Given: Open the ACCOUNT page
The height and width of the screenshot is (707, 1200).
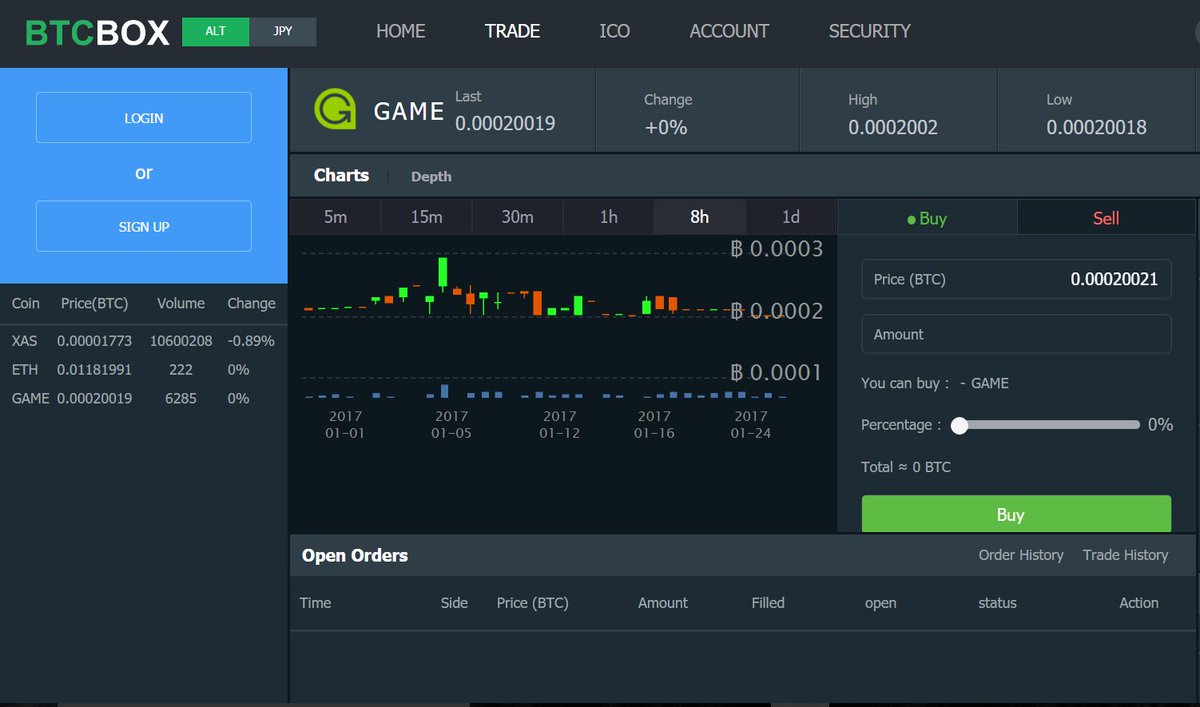Looking at the screenshot, I should (x=729, y=31).
